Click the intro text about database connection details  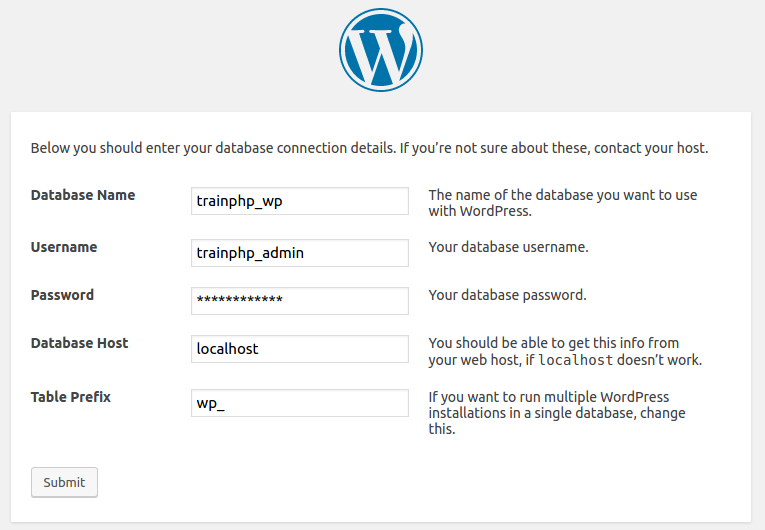pyautogui.click(x=250, y=148)
